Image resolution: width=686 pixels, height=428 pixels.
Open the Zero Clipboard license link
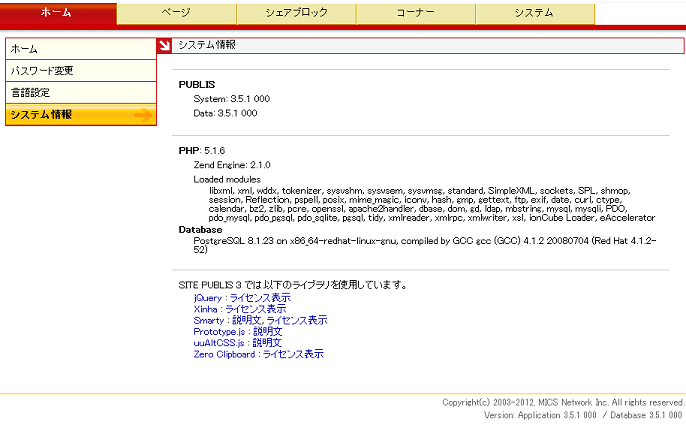[x=293, y=354]
